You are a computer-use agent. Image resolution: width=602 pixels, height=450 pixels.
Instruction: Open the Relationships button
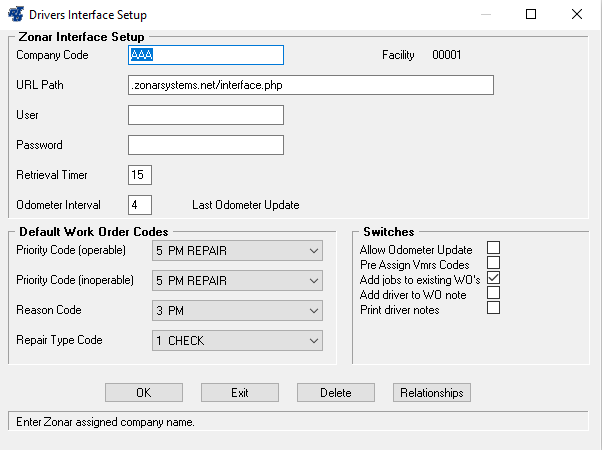point(432,393)
